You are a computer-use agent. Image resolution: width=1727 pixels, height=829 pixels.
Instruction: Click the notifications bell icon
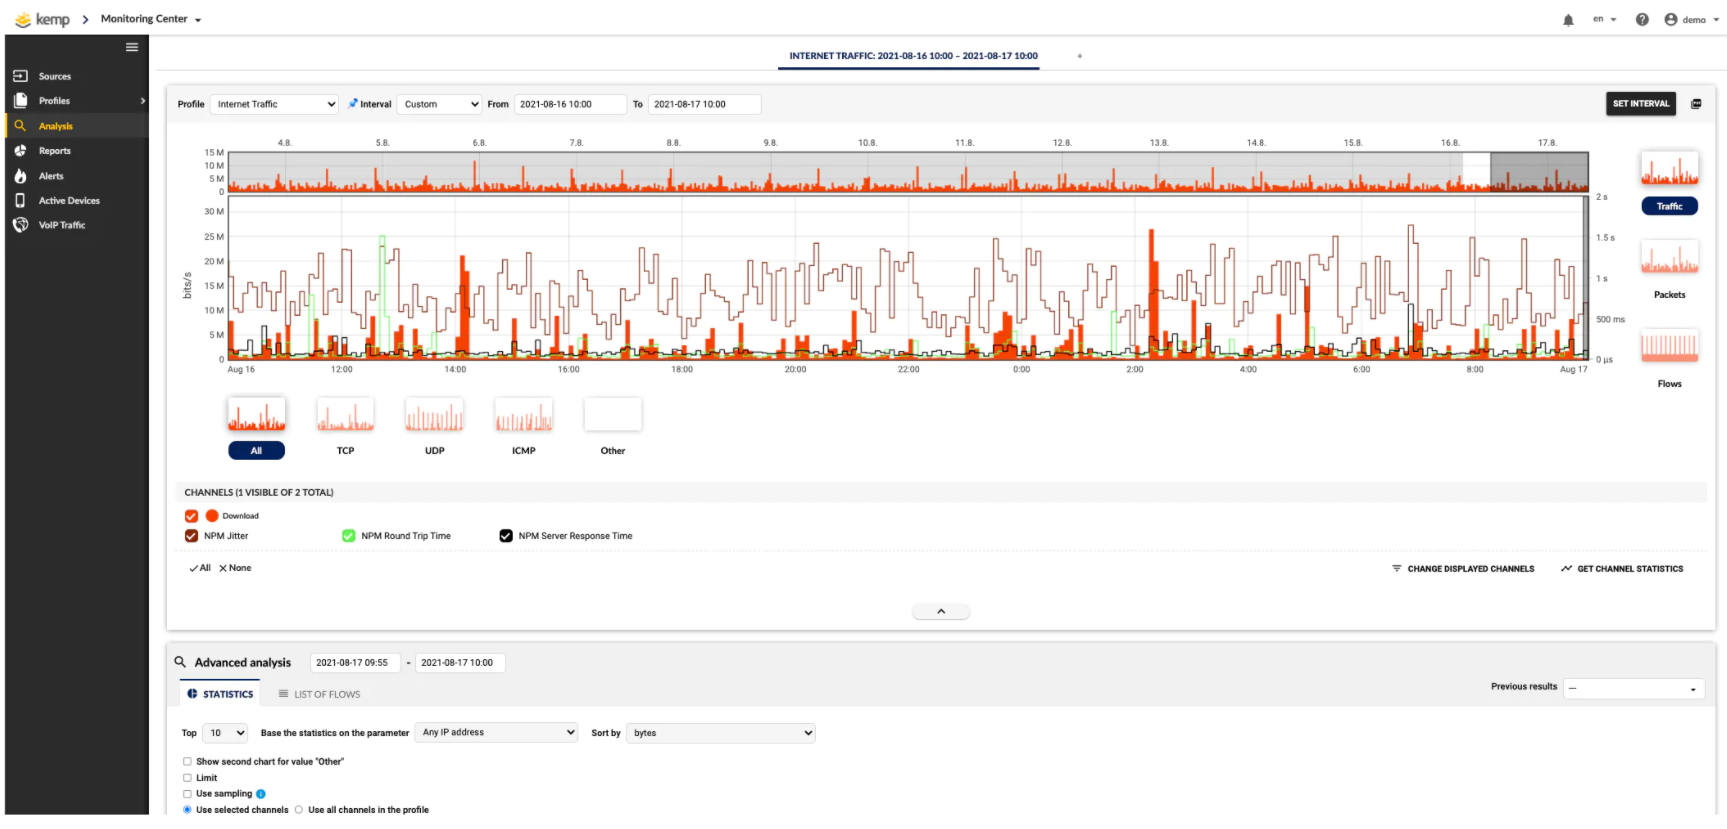click(x=1568, y=20)
